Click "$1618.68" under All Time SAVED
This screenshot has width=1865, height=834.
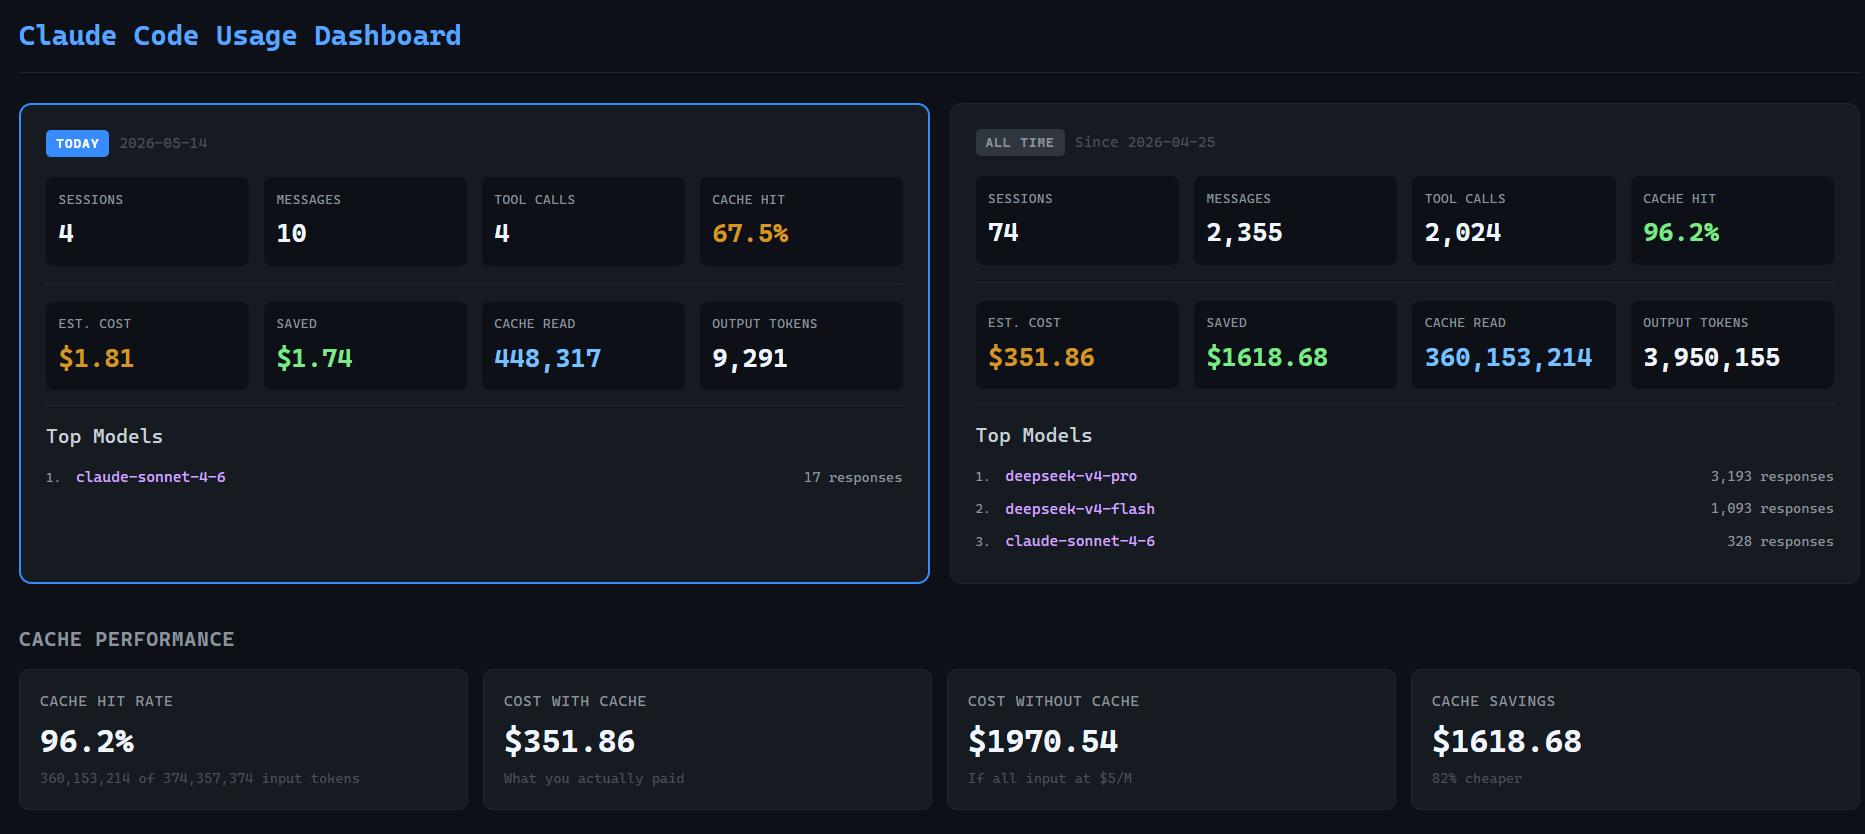pos(1267,357)
